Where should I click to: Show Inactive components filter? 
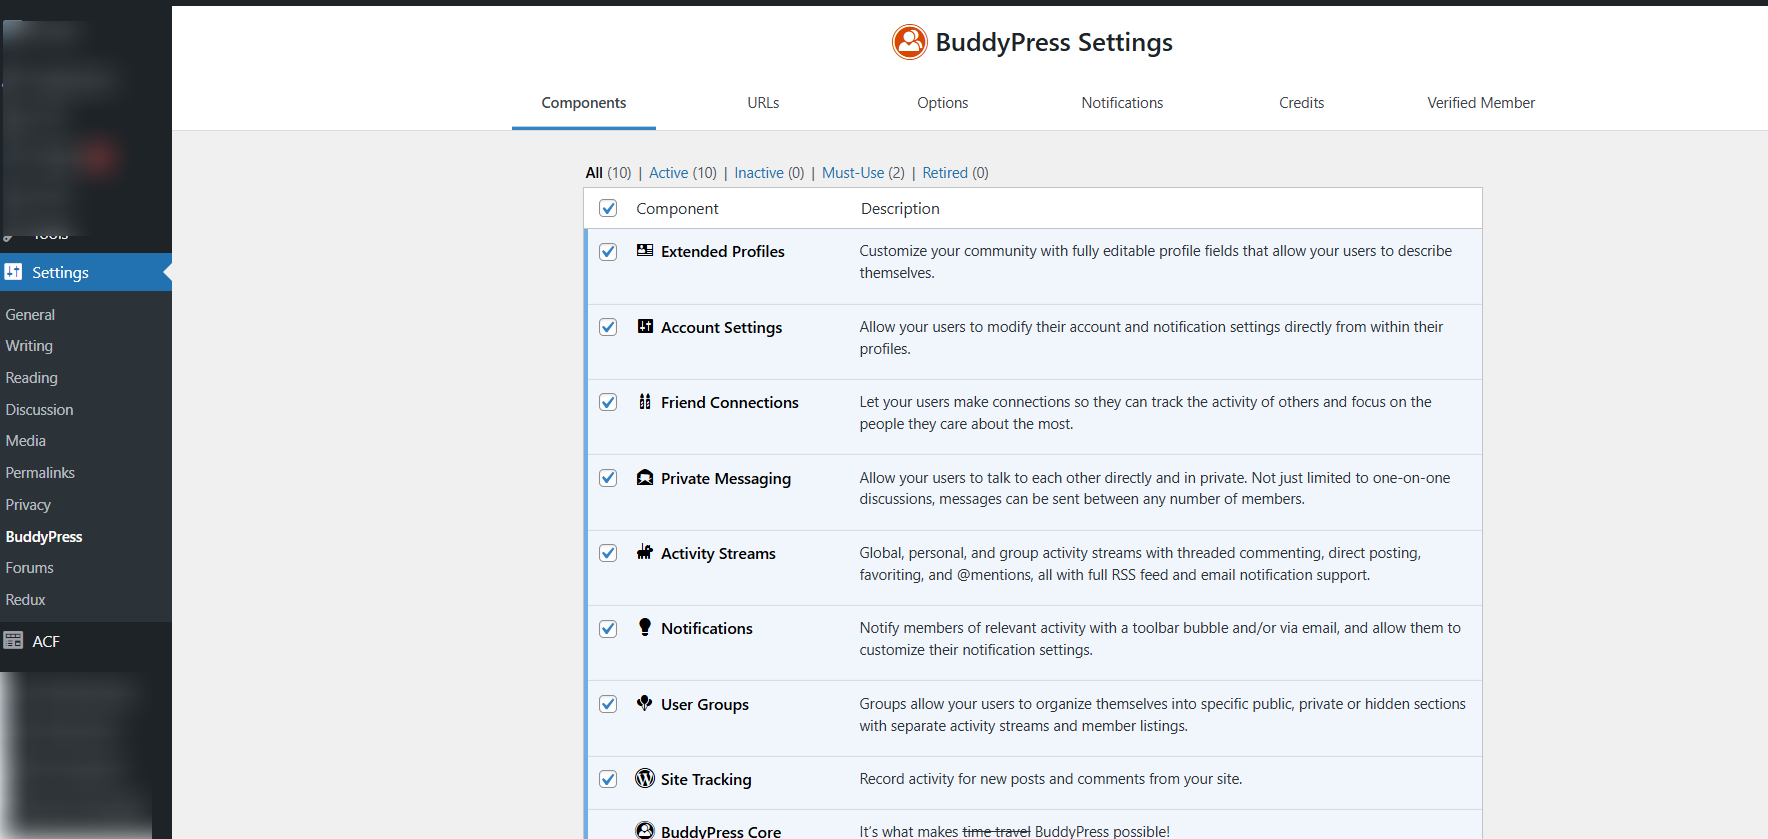coord(759,173)
